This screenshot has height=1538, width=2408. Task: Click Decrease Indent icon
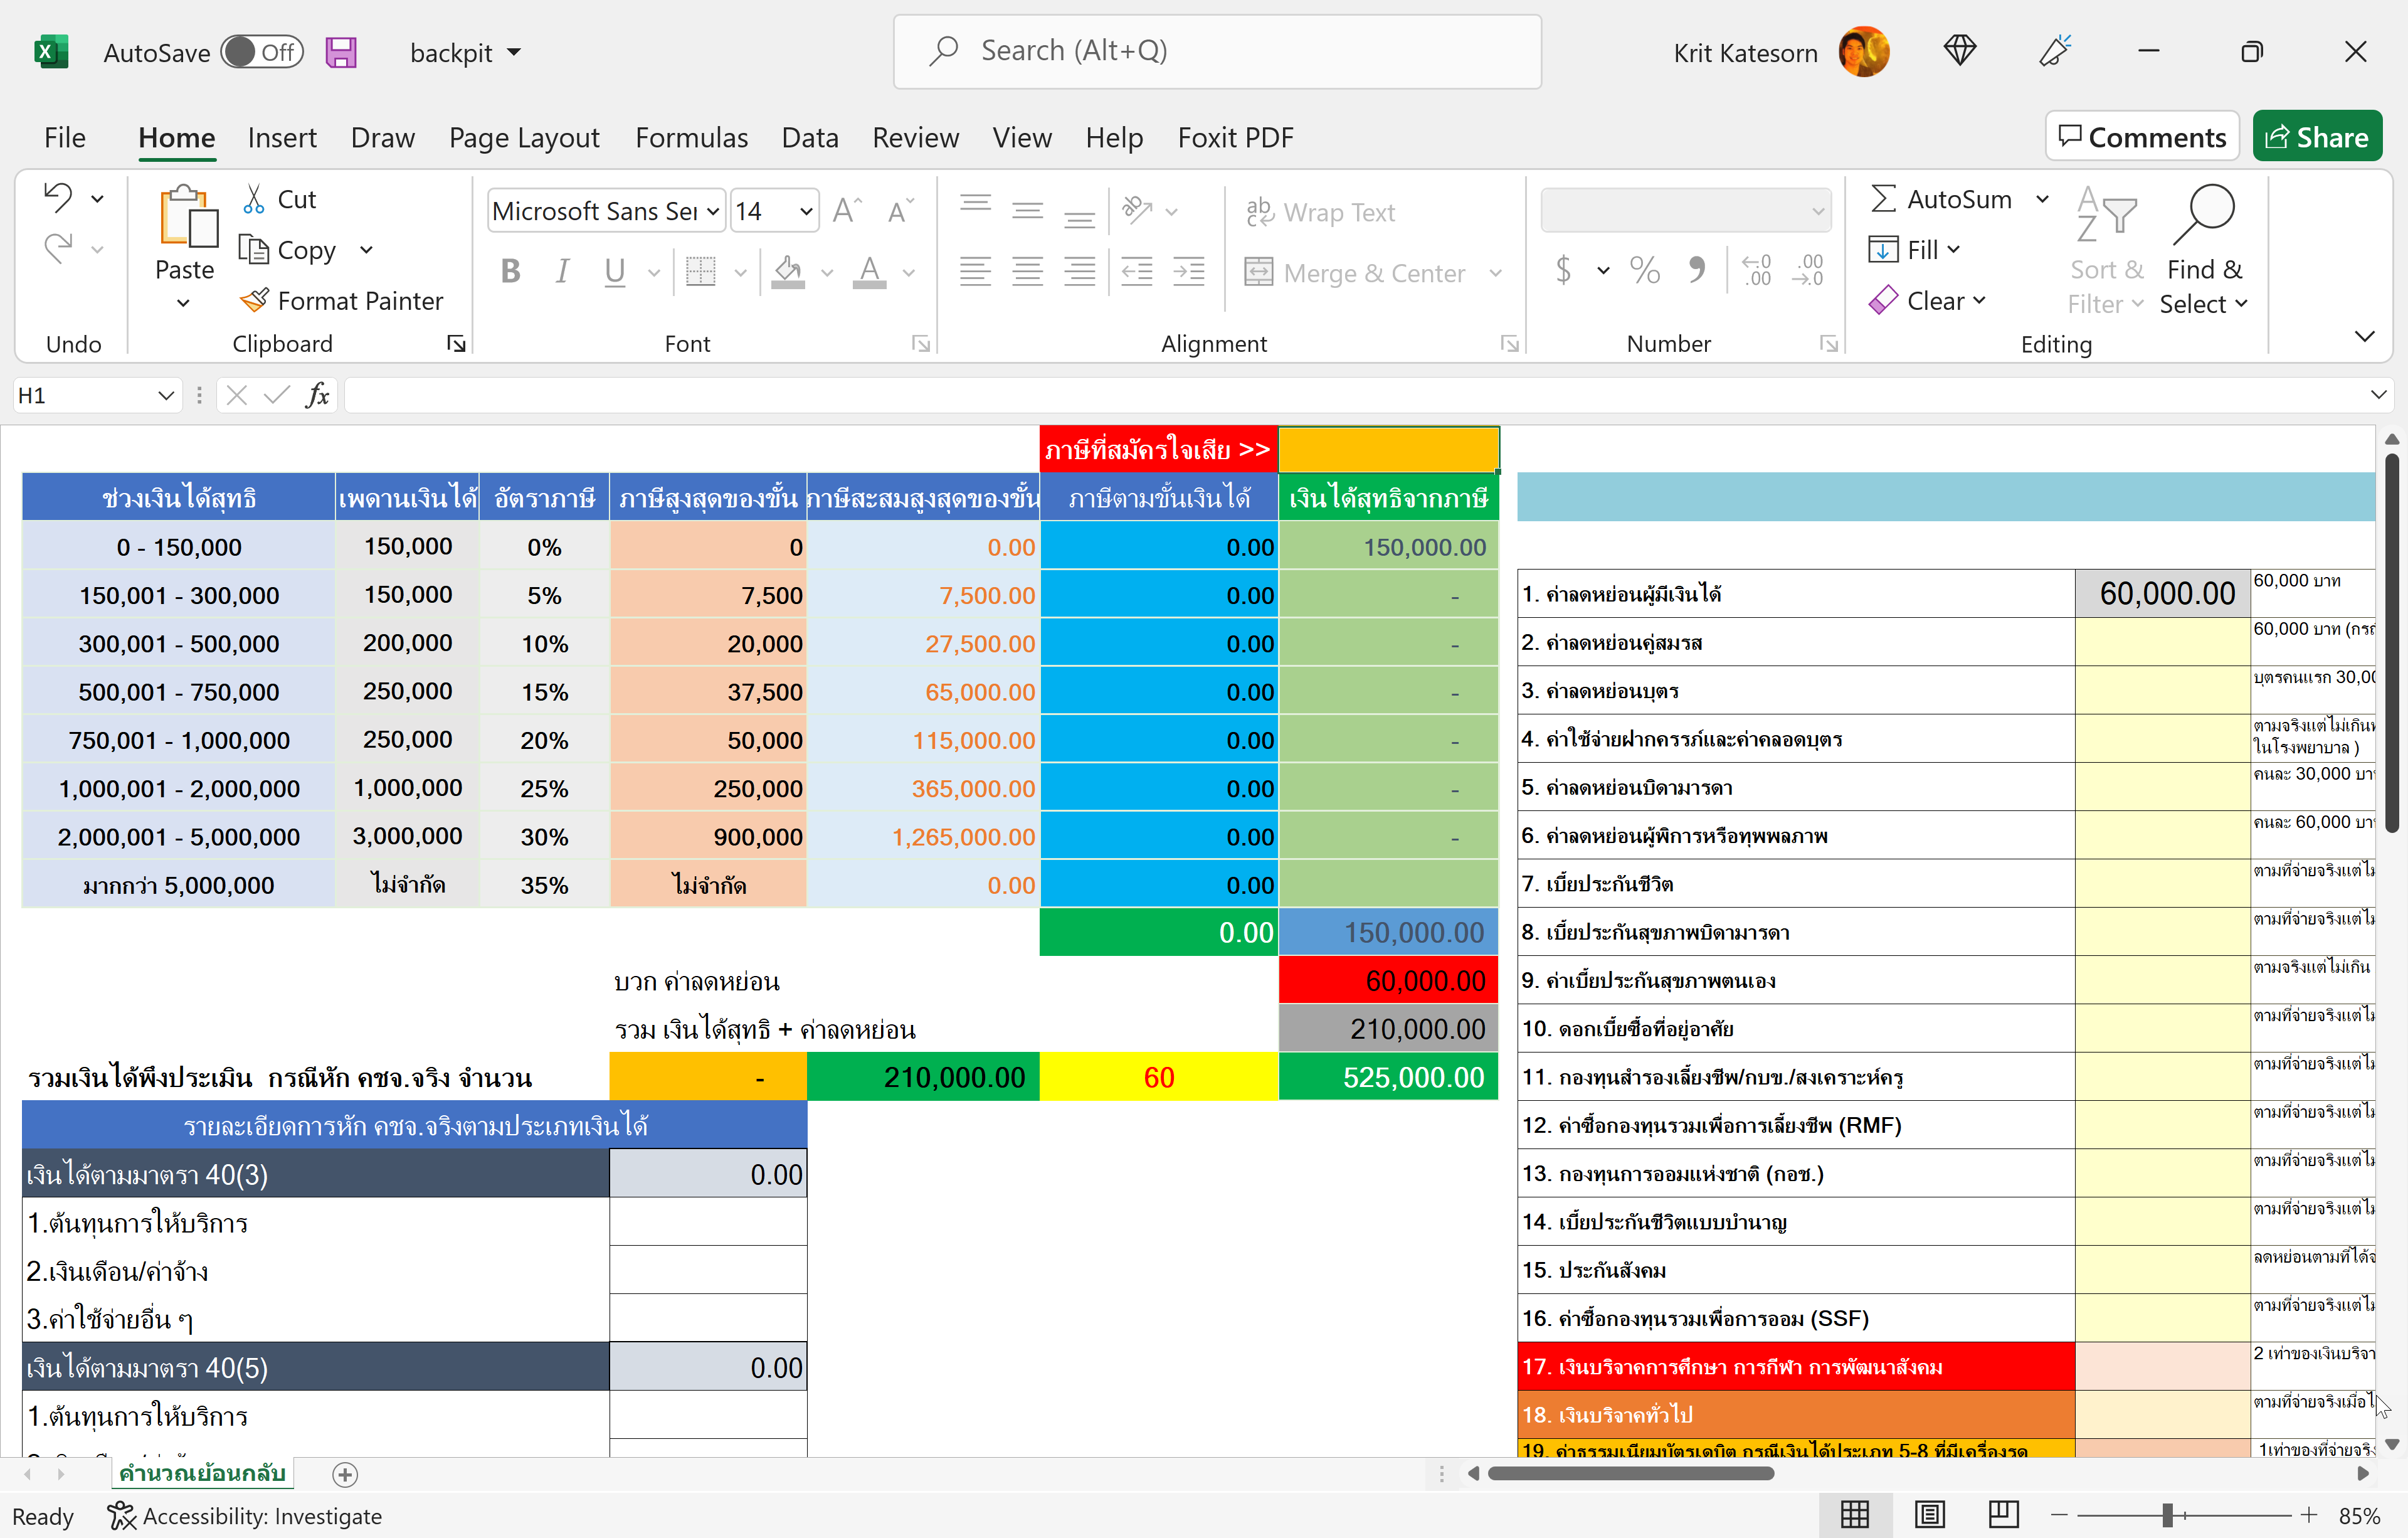pos(1137,271)
